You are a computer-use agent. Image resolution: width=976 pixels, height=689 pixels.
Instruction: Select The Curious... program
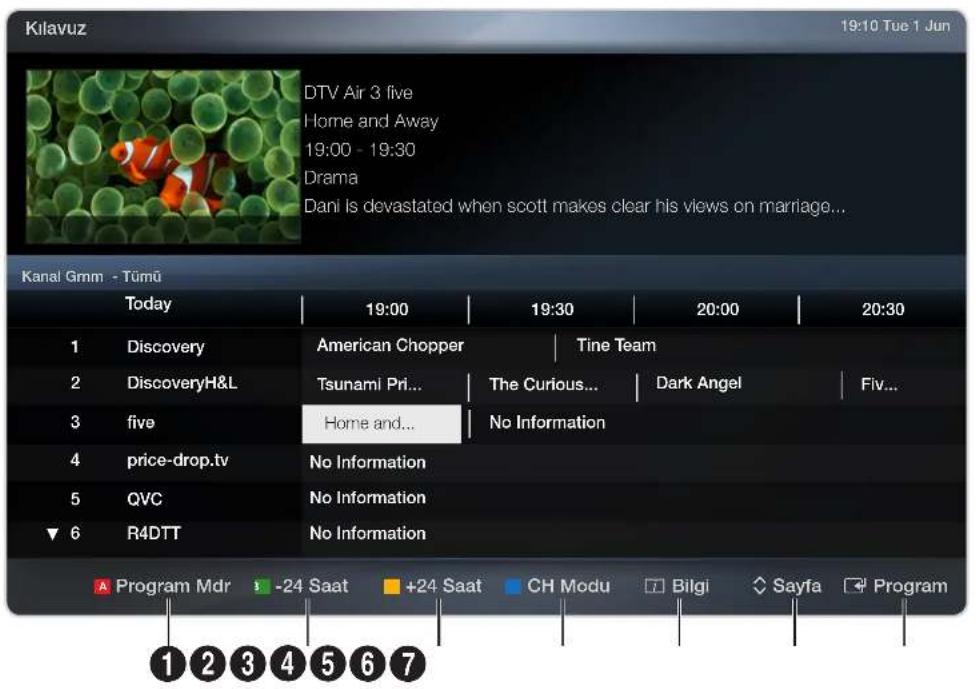[543, 385]
